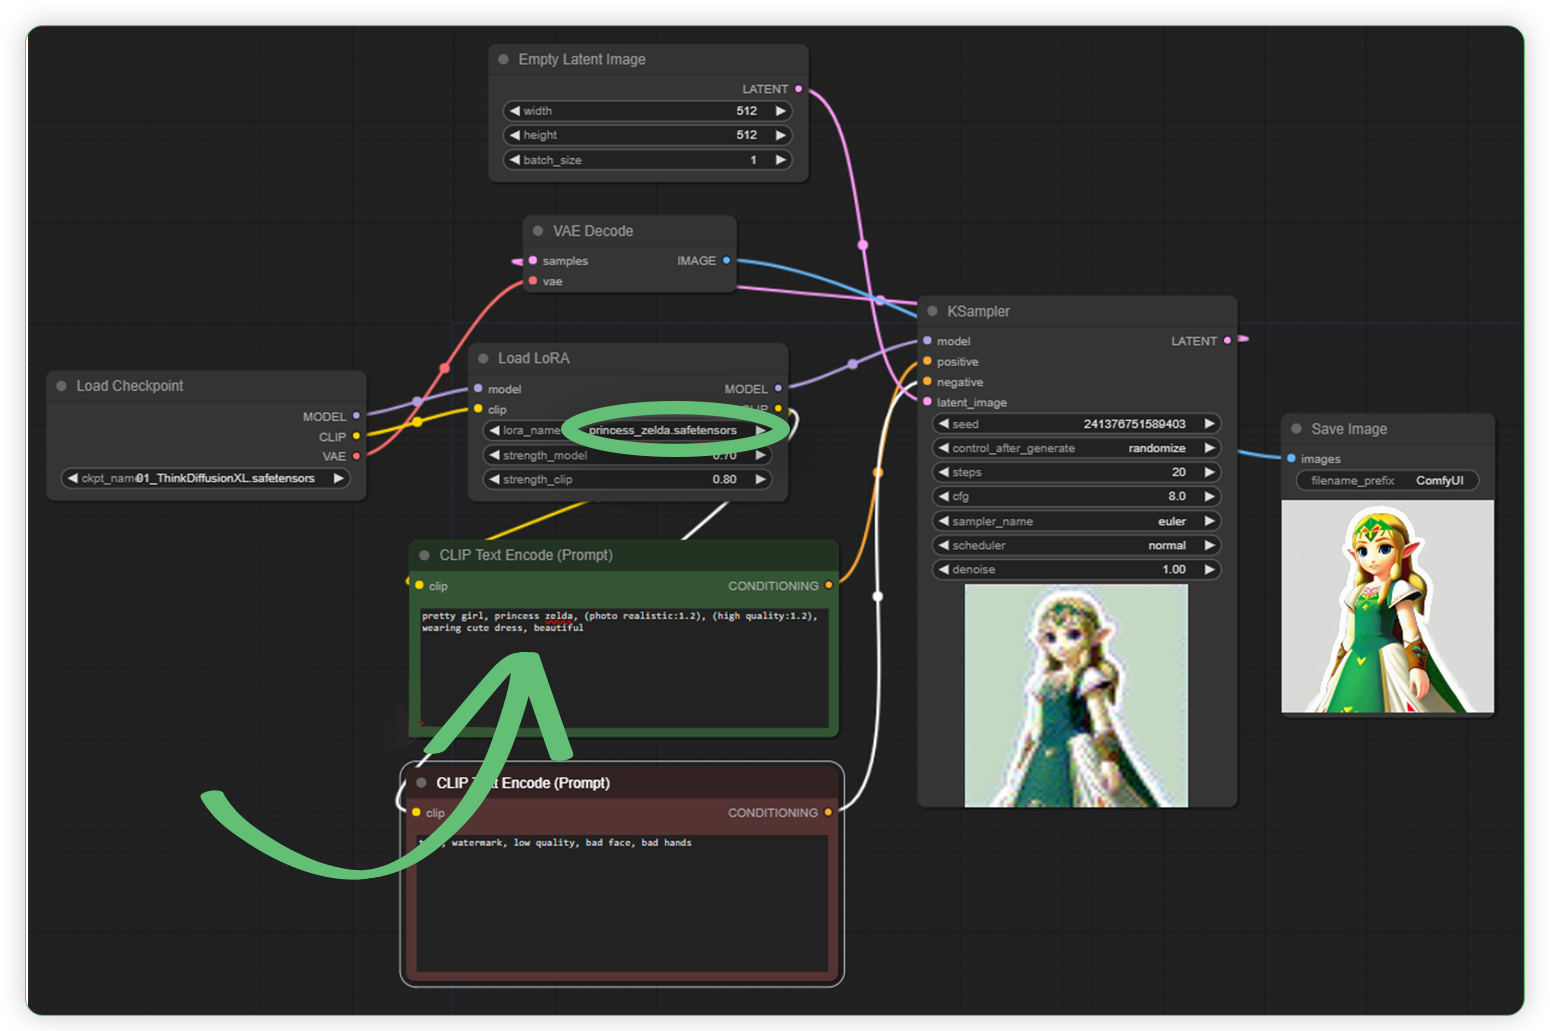The image size is (1550, 1031).
Task: Click VAE Decode's samples input port
Action: tap(533, 261)
